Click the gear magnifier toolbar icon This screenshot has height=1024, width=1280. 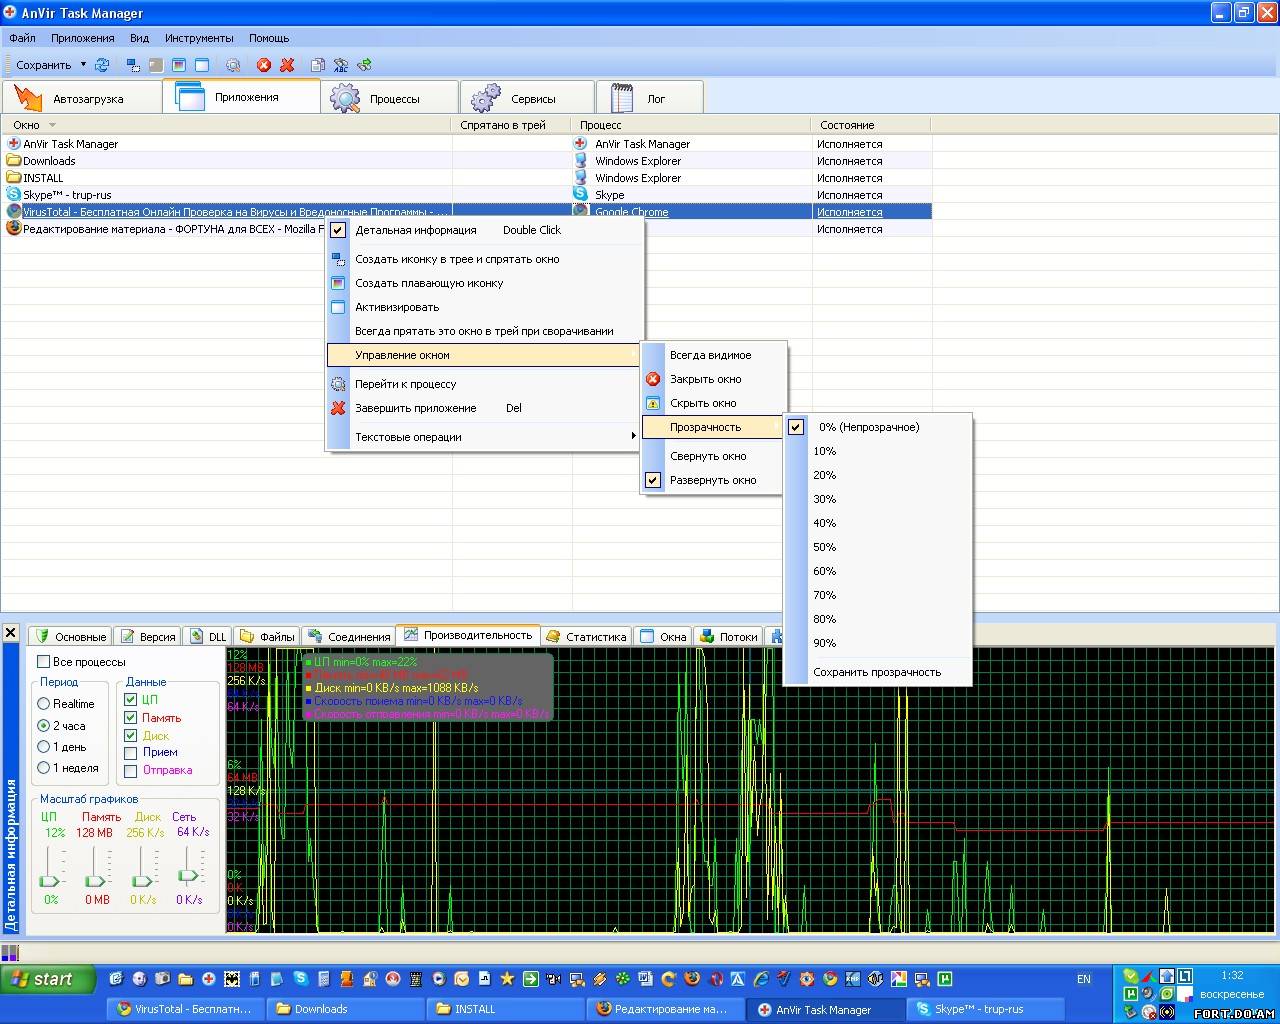coord(233,65)
